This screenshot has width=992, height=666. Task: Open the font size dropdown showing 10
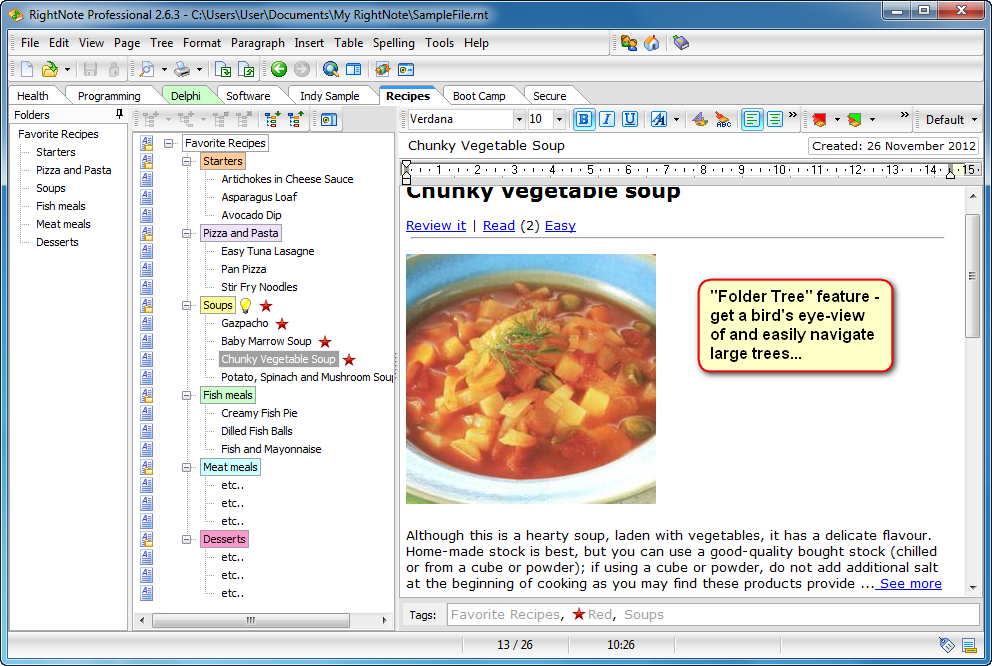559,119
